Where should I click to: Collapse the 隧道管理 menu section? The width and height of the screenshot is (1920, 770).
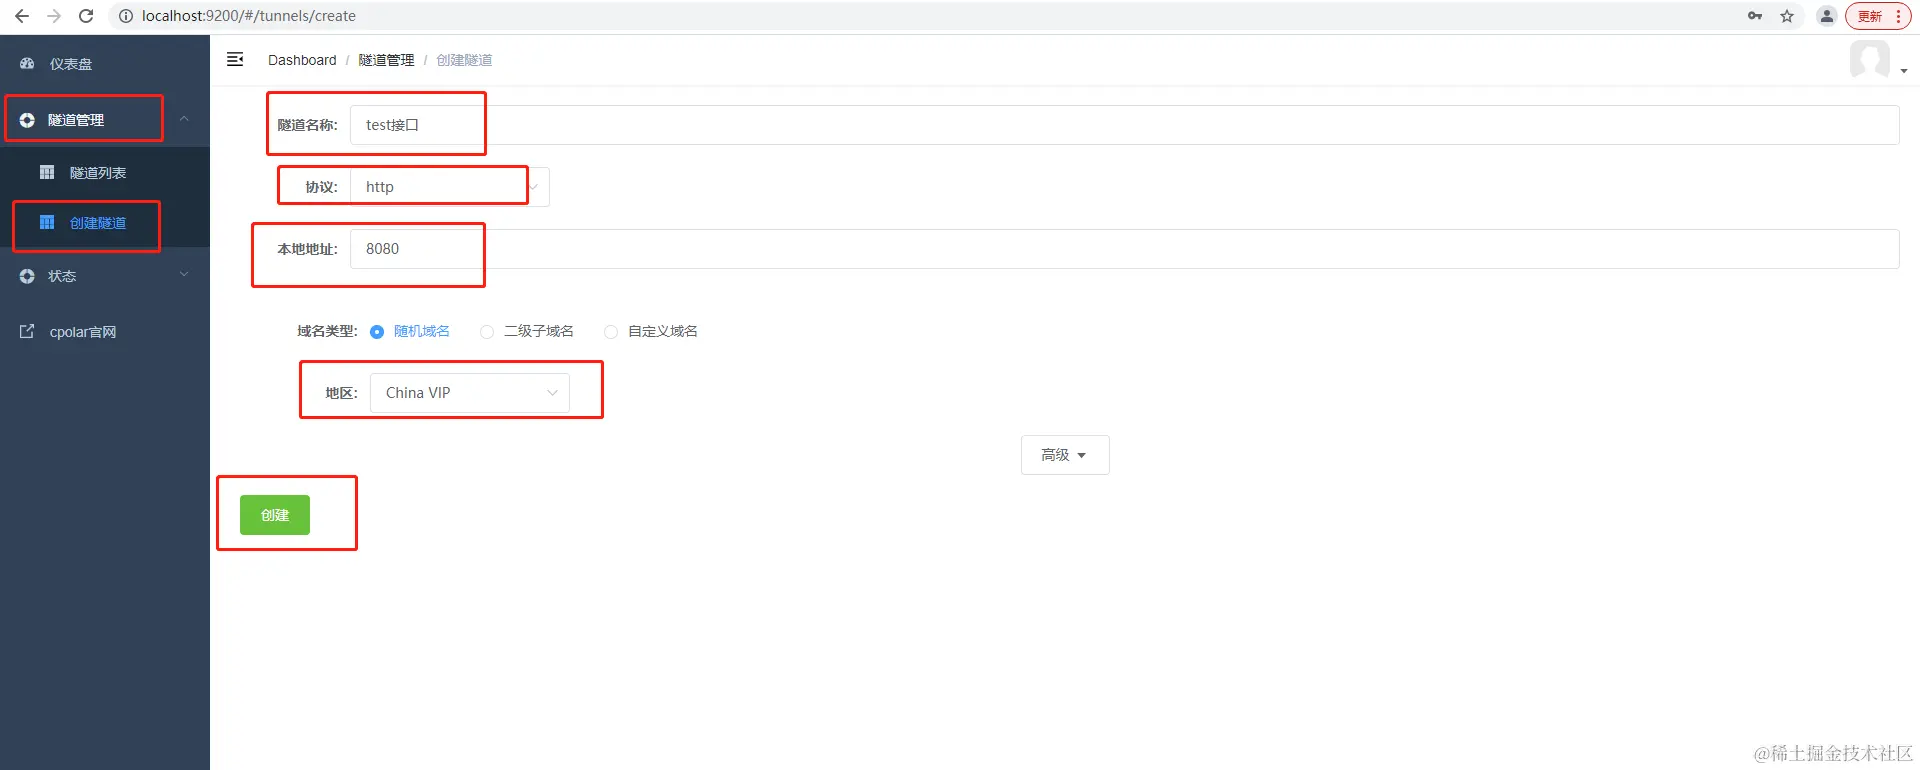pos(105,120)
